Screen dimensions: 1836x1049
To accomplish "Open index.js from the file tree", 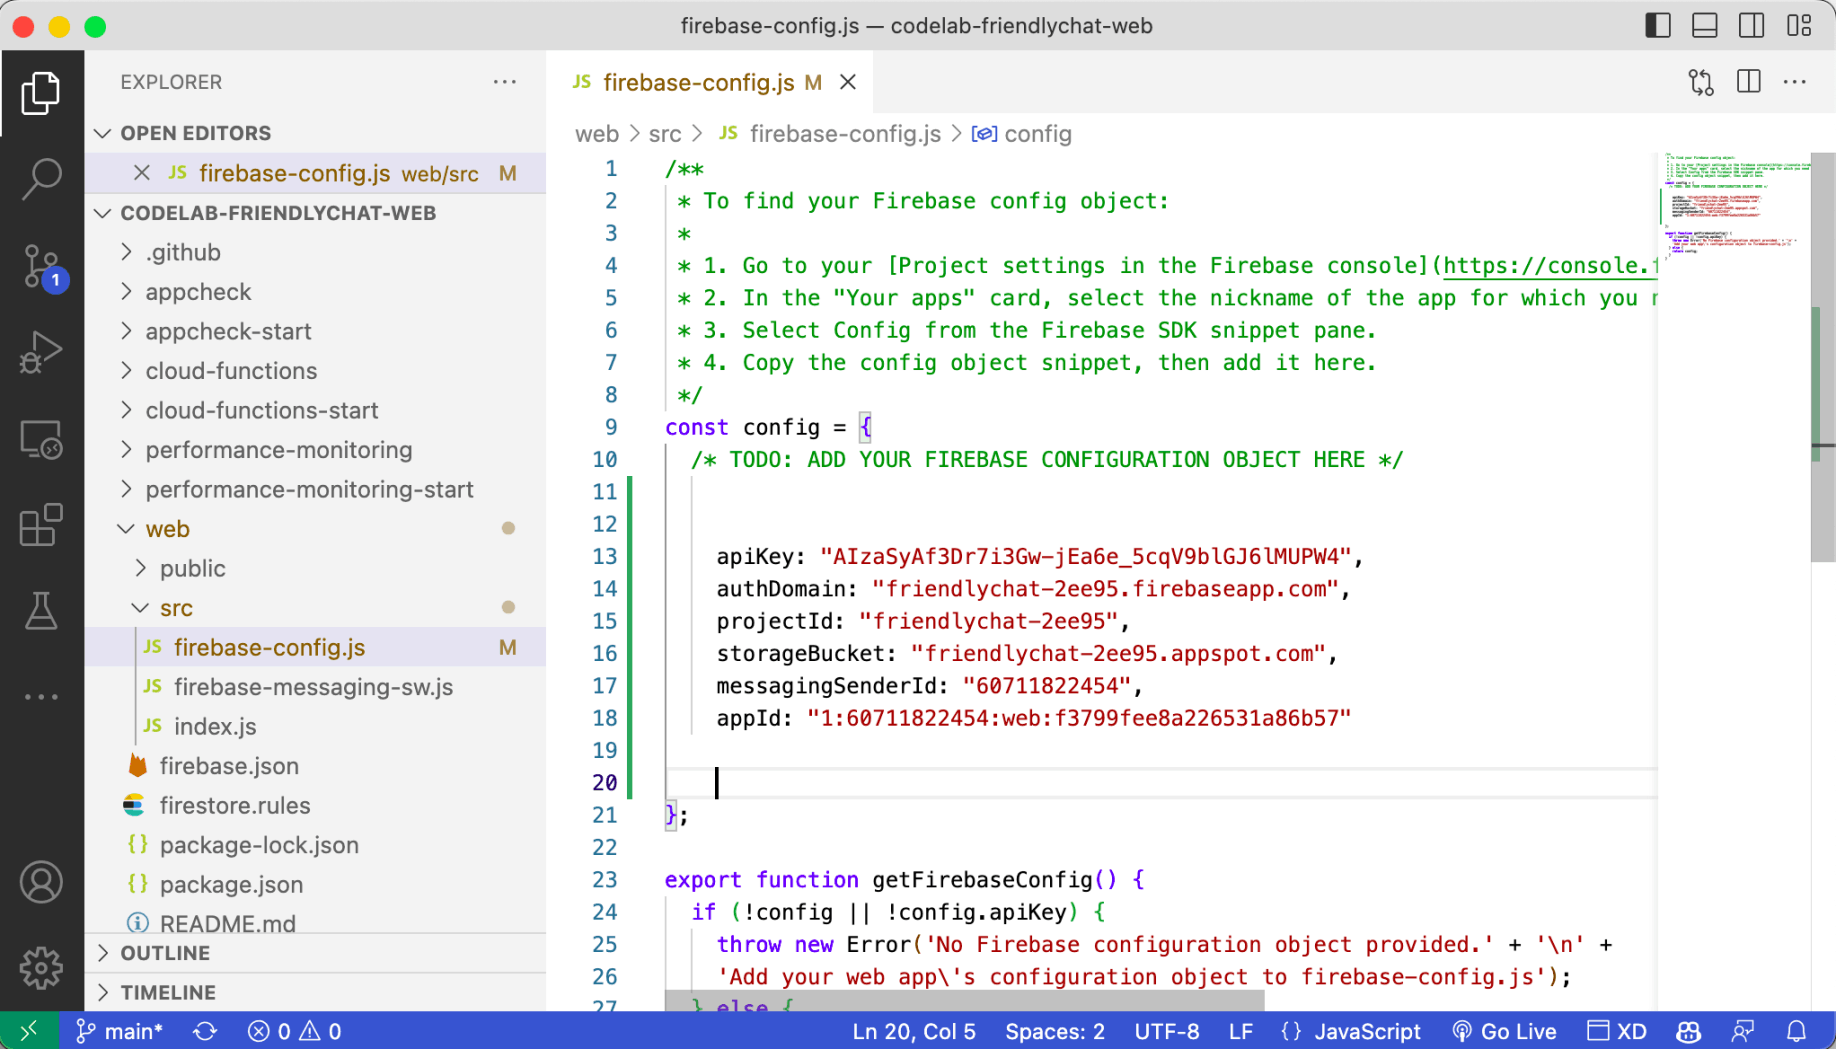I will coord(215,727).
